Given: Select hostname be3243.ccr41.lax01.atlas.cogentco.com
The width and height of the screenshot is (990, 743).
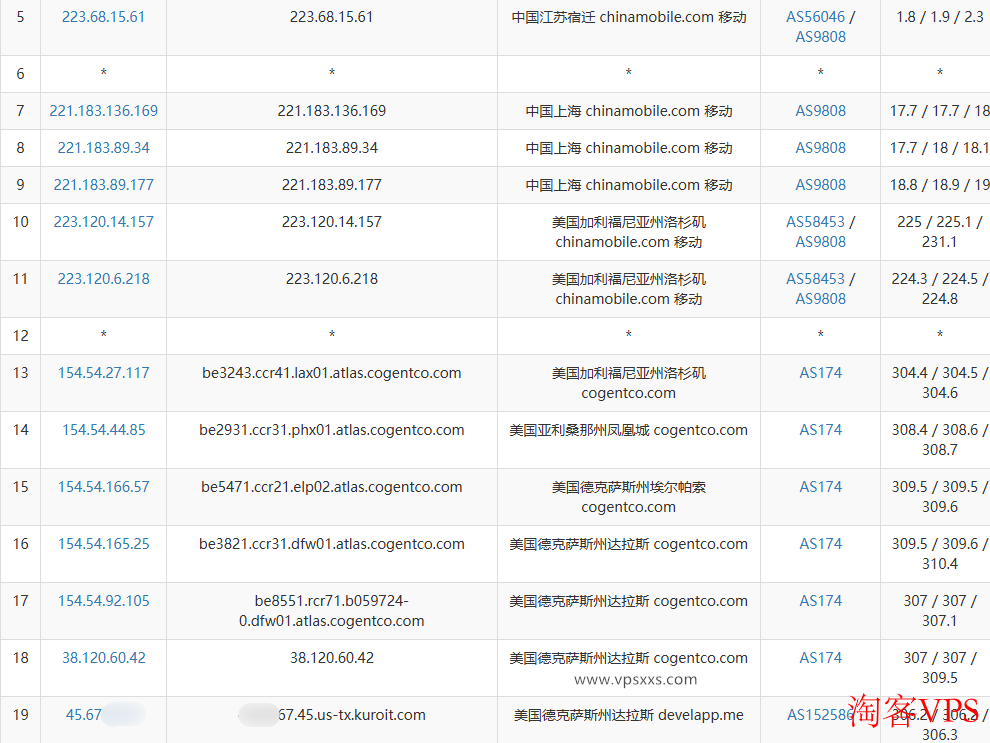Looking at the screenshot, I should click(331, 373).
